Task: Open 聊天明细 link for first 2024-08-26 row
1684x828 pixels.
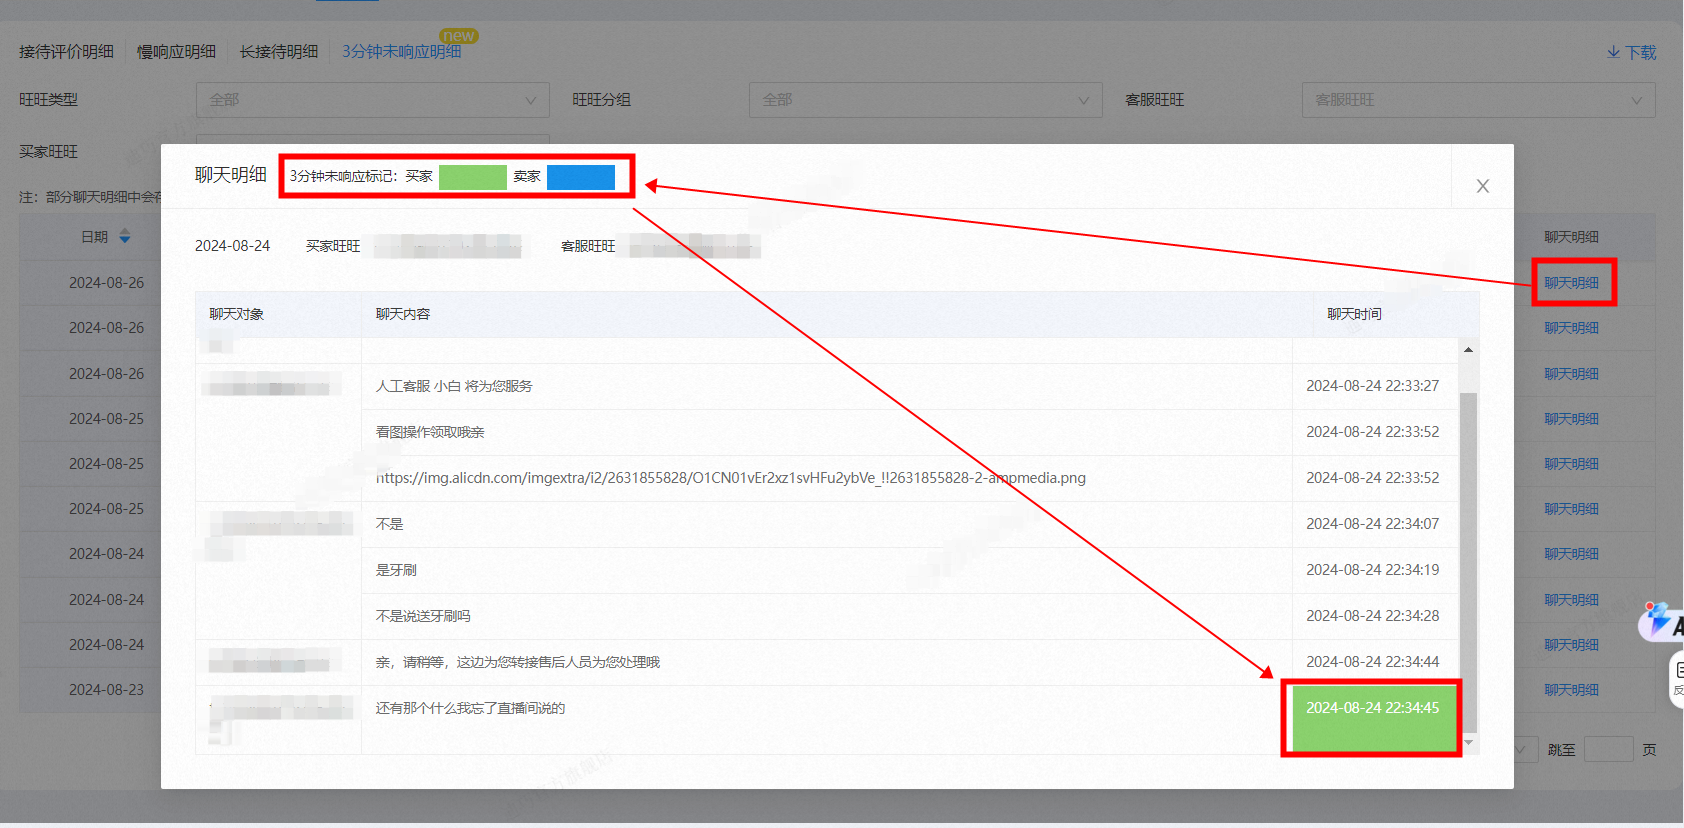Action: pos(1571,283)
